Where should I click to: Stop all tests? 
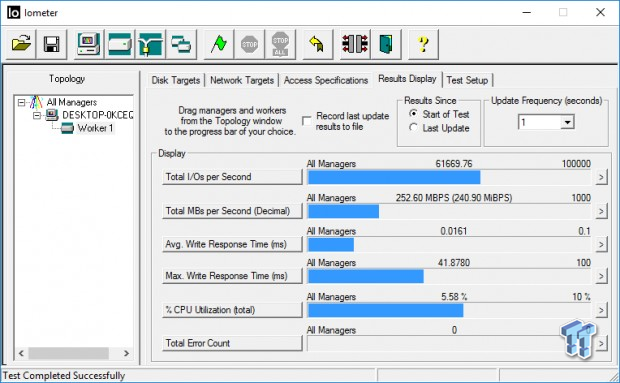pos(280,44)
